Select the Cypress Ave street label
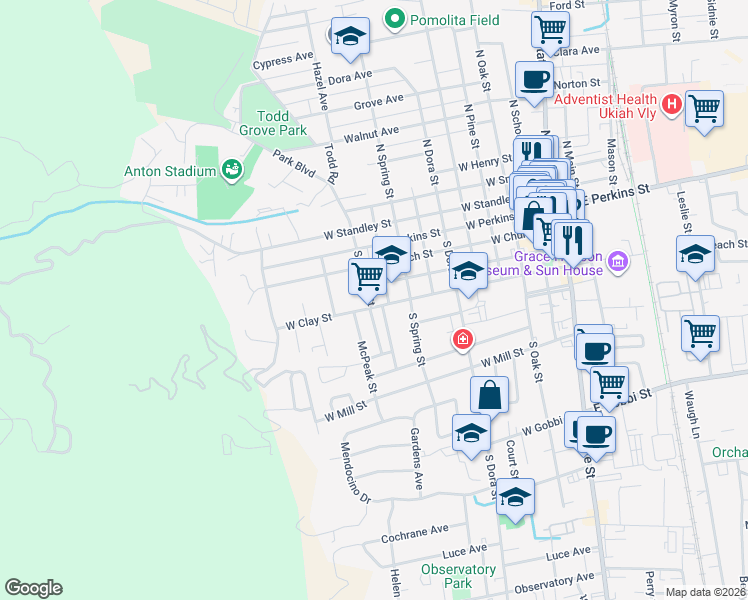Viewport: 748px width, 600px height. [283, 61]
